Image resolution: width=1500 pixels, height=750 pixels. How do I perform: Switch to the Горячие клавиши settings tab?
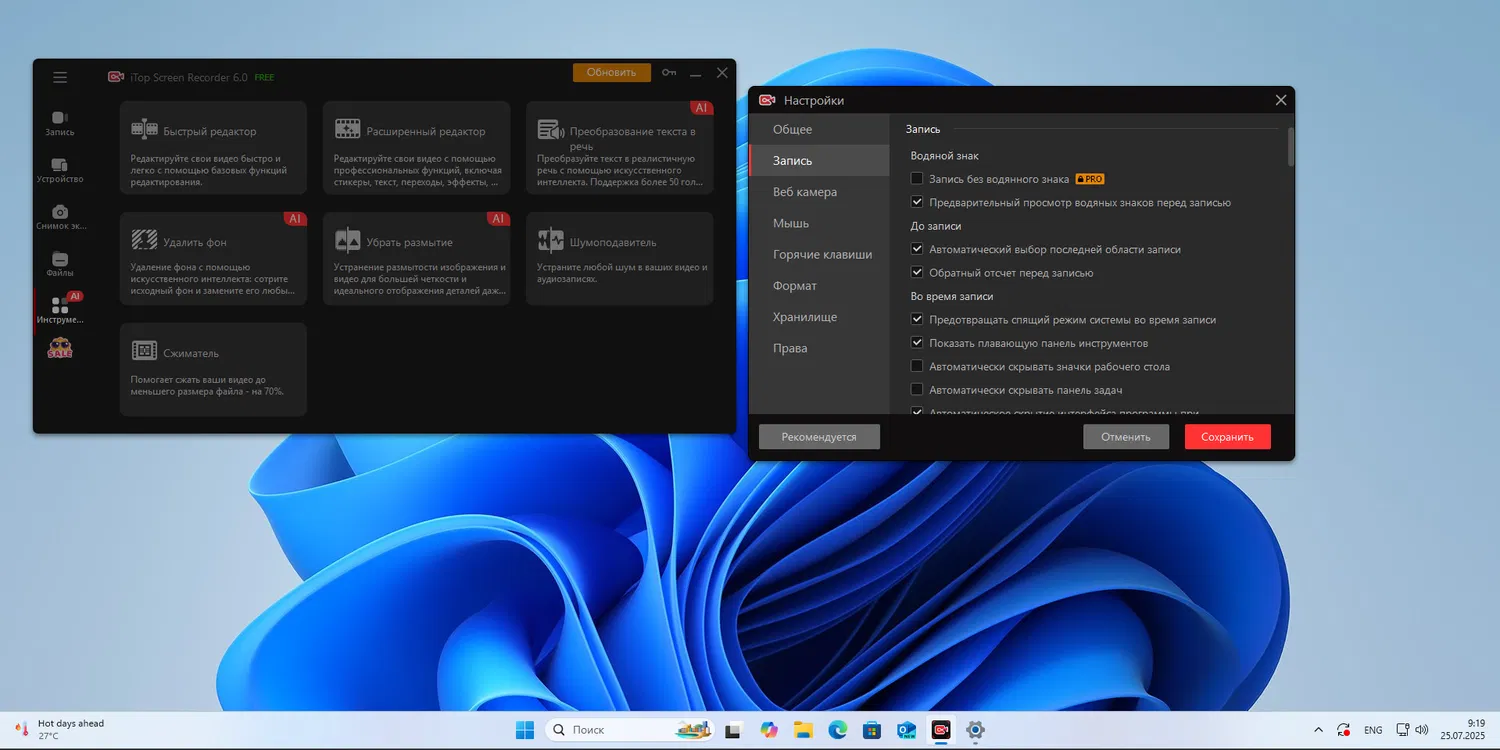point(822,255)
